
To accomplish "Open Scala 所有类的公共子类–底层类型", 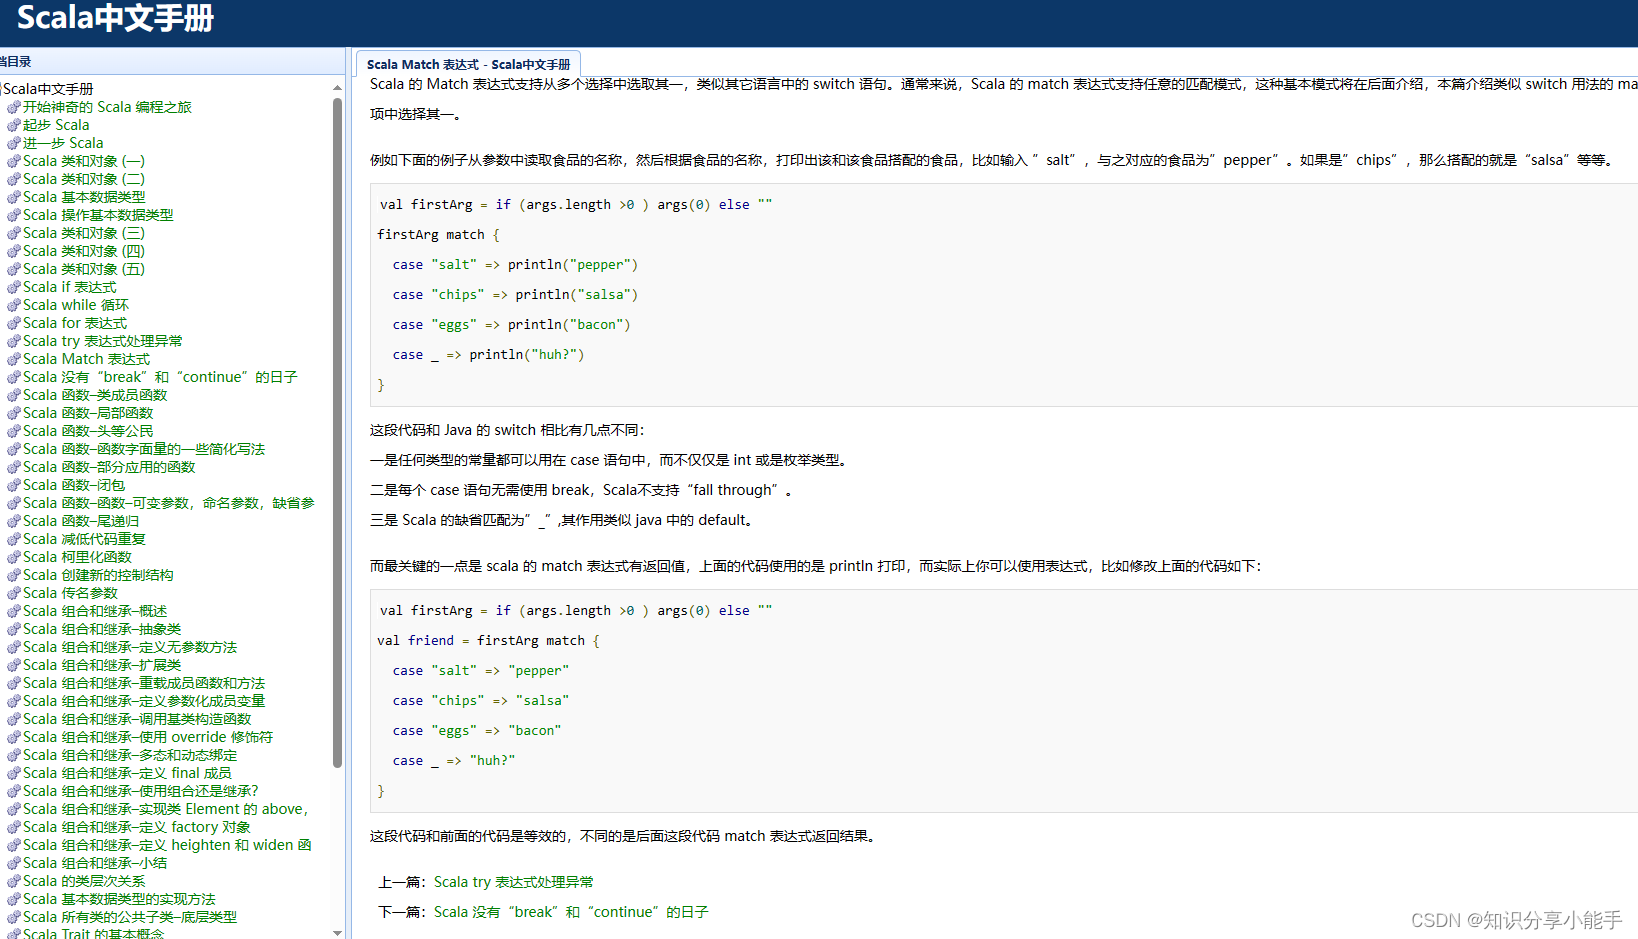I will click(130, 917).
